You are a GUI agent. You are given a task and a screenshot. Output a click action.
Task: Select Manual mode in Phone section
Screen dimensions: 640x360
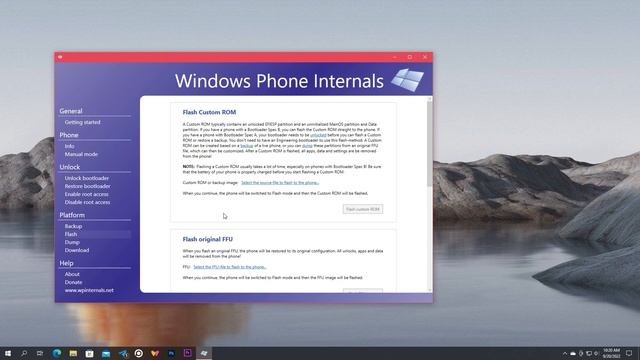81,154
